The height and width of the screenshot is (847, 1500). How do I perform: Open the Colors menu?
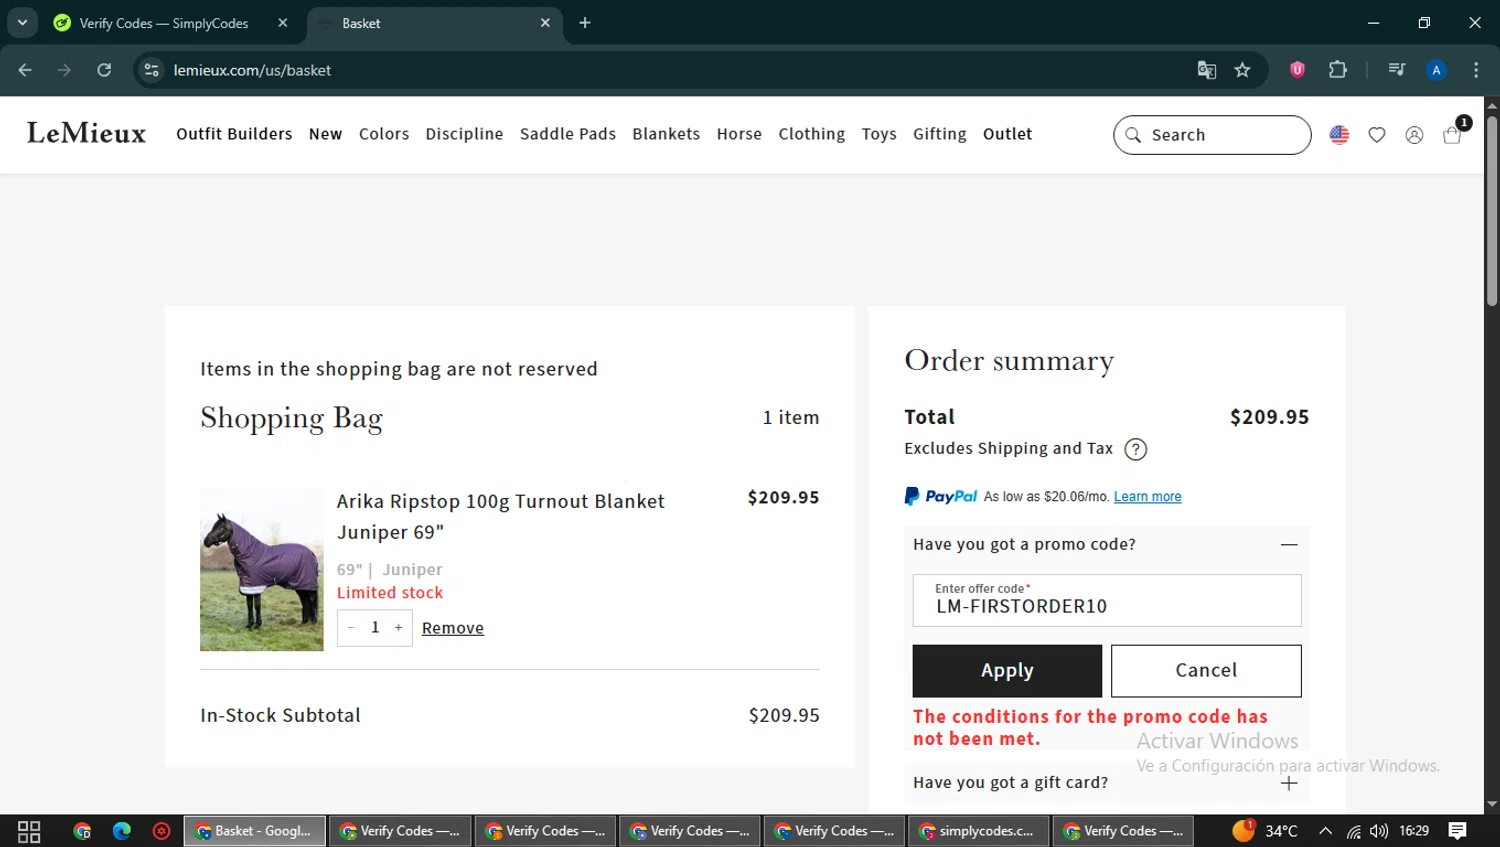(384, 134)
